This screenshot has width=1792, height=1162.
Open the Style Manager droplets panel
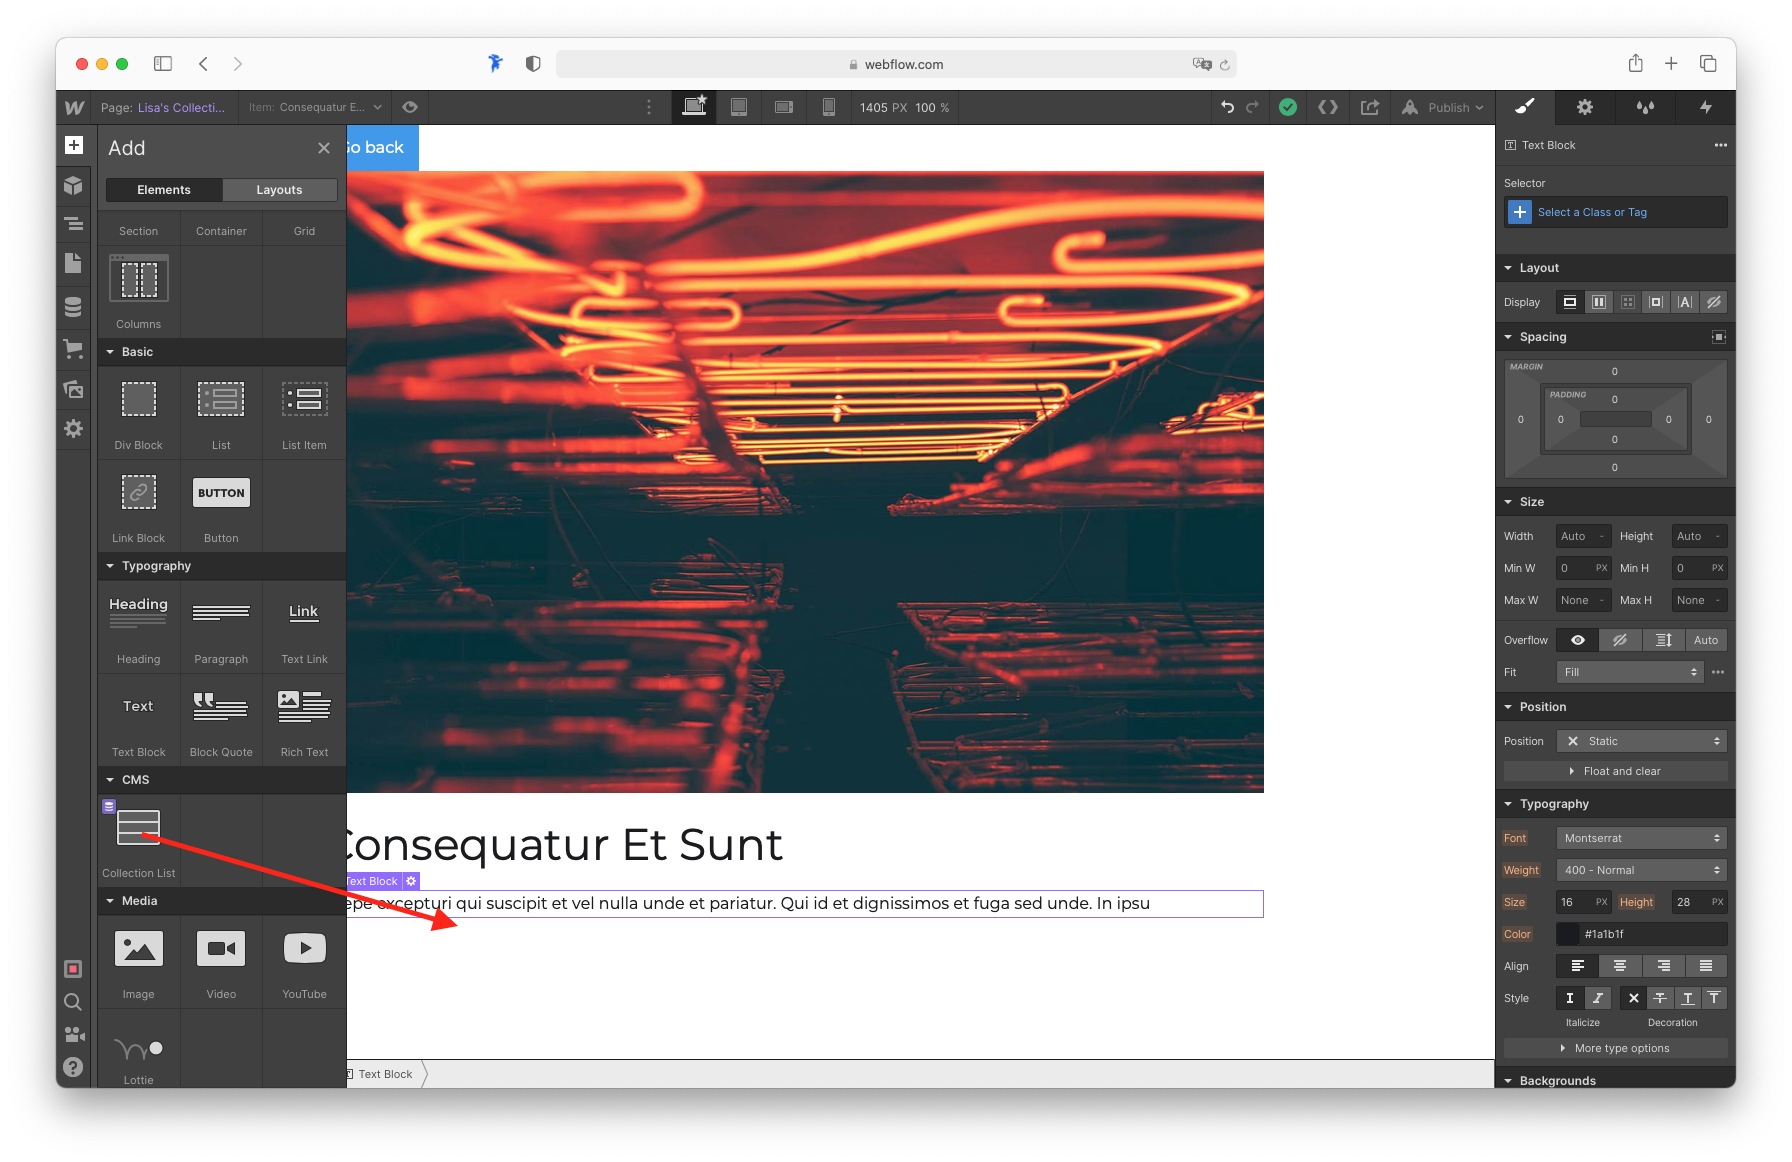(x=1645, y=107)
